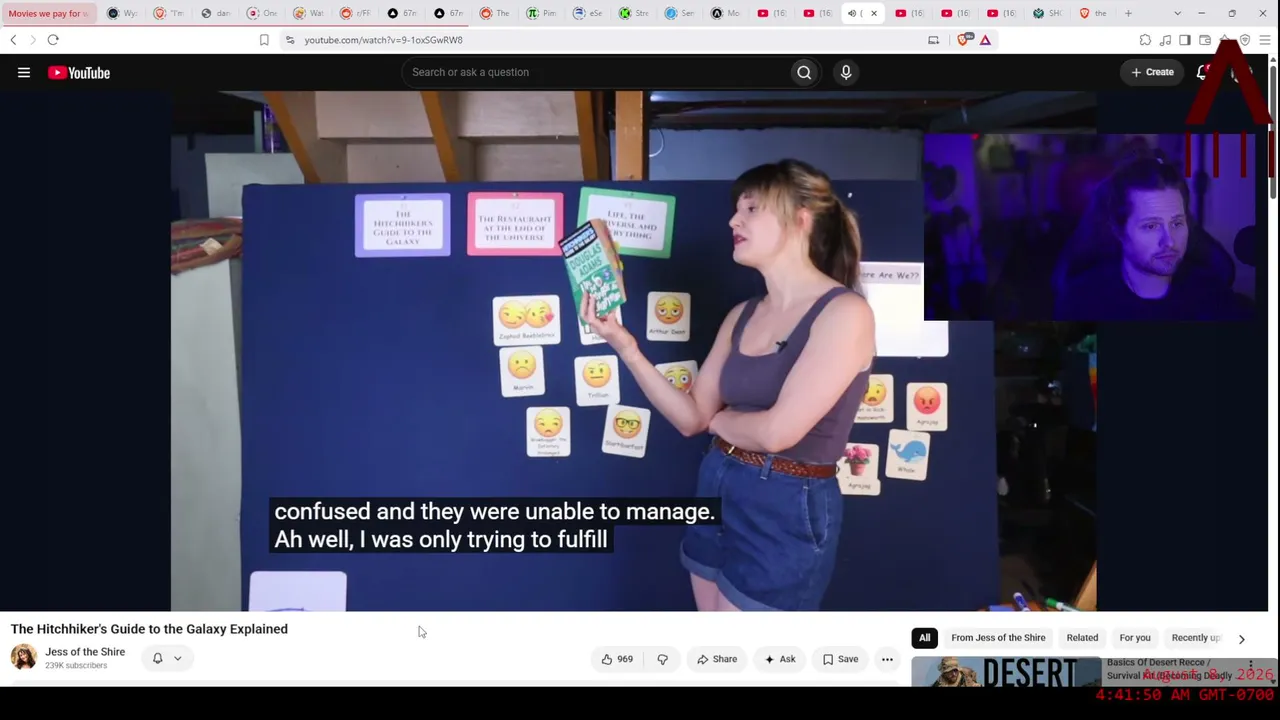Toggle browser sidebar panel icon
The height and width of the screenshot is (720, 1280).
click(x=1185, y=40)
